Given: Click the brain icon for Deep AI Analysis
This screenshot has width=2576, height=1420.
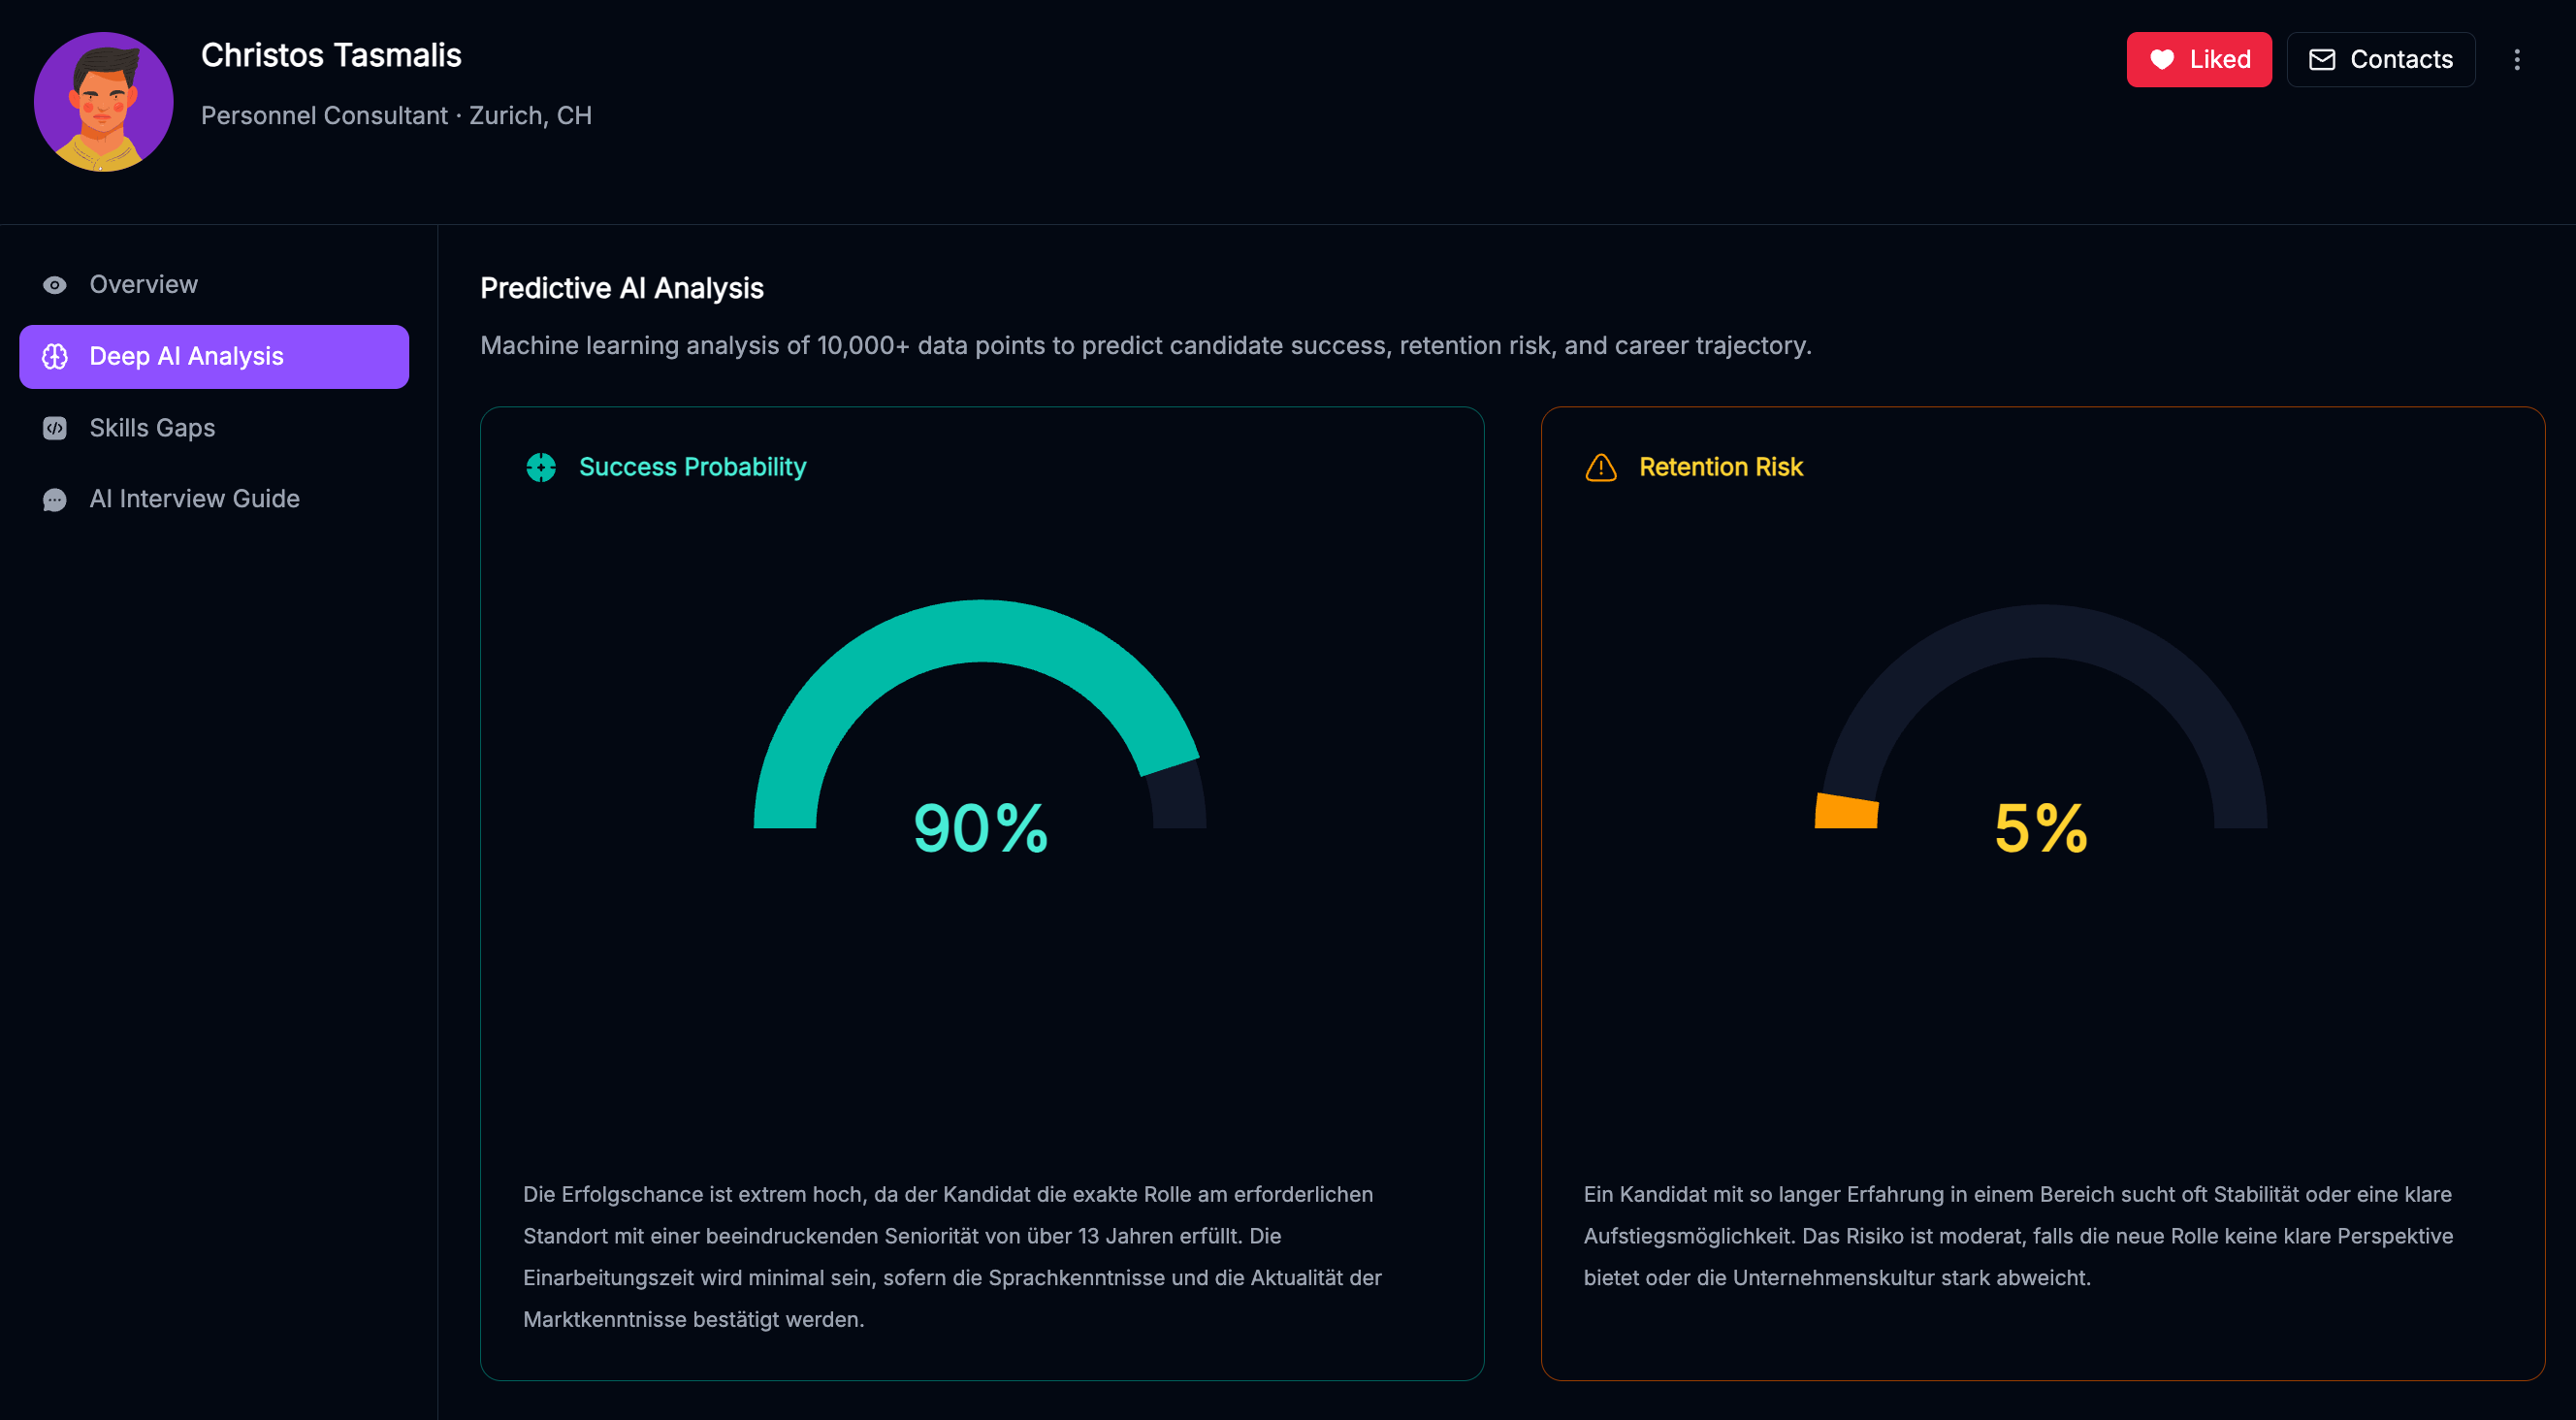Looking at the screenshot, I should [55, 357].
